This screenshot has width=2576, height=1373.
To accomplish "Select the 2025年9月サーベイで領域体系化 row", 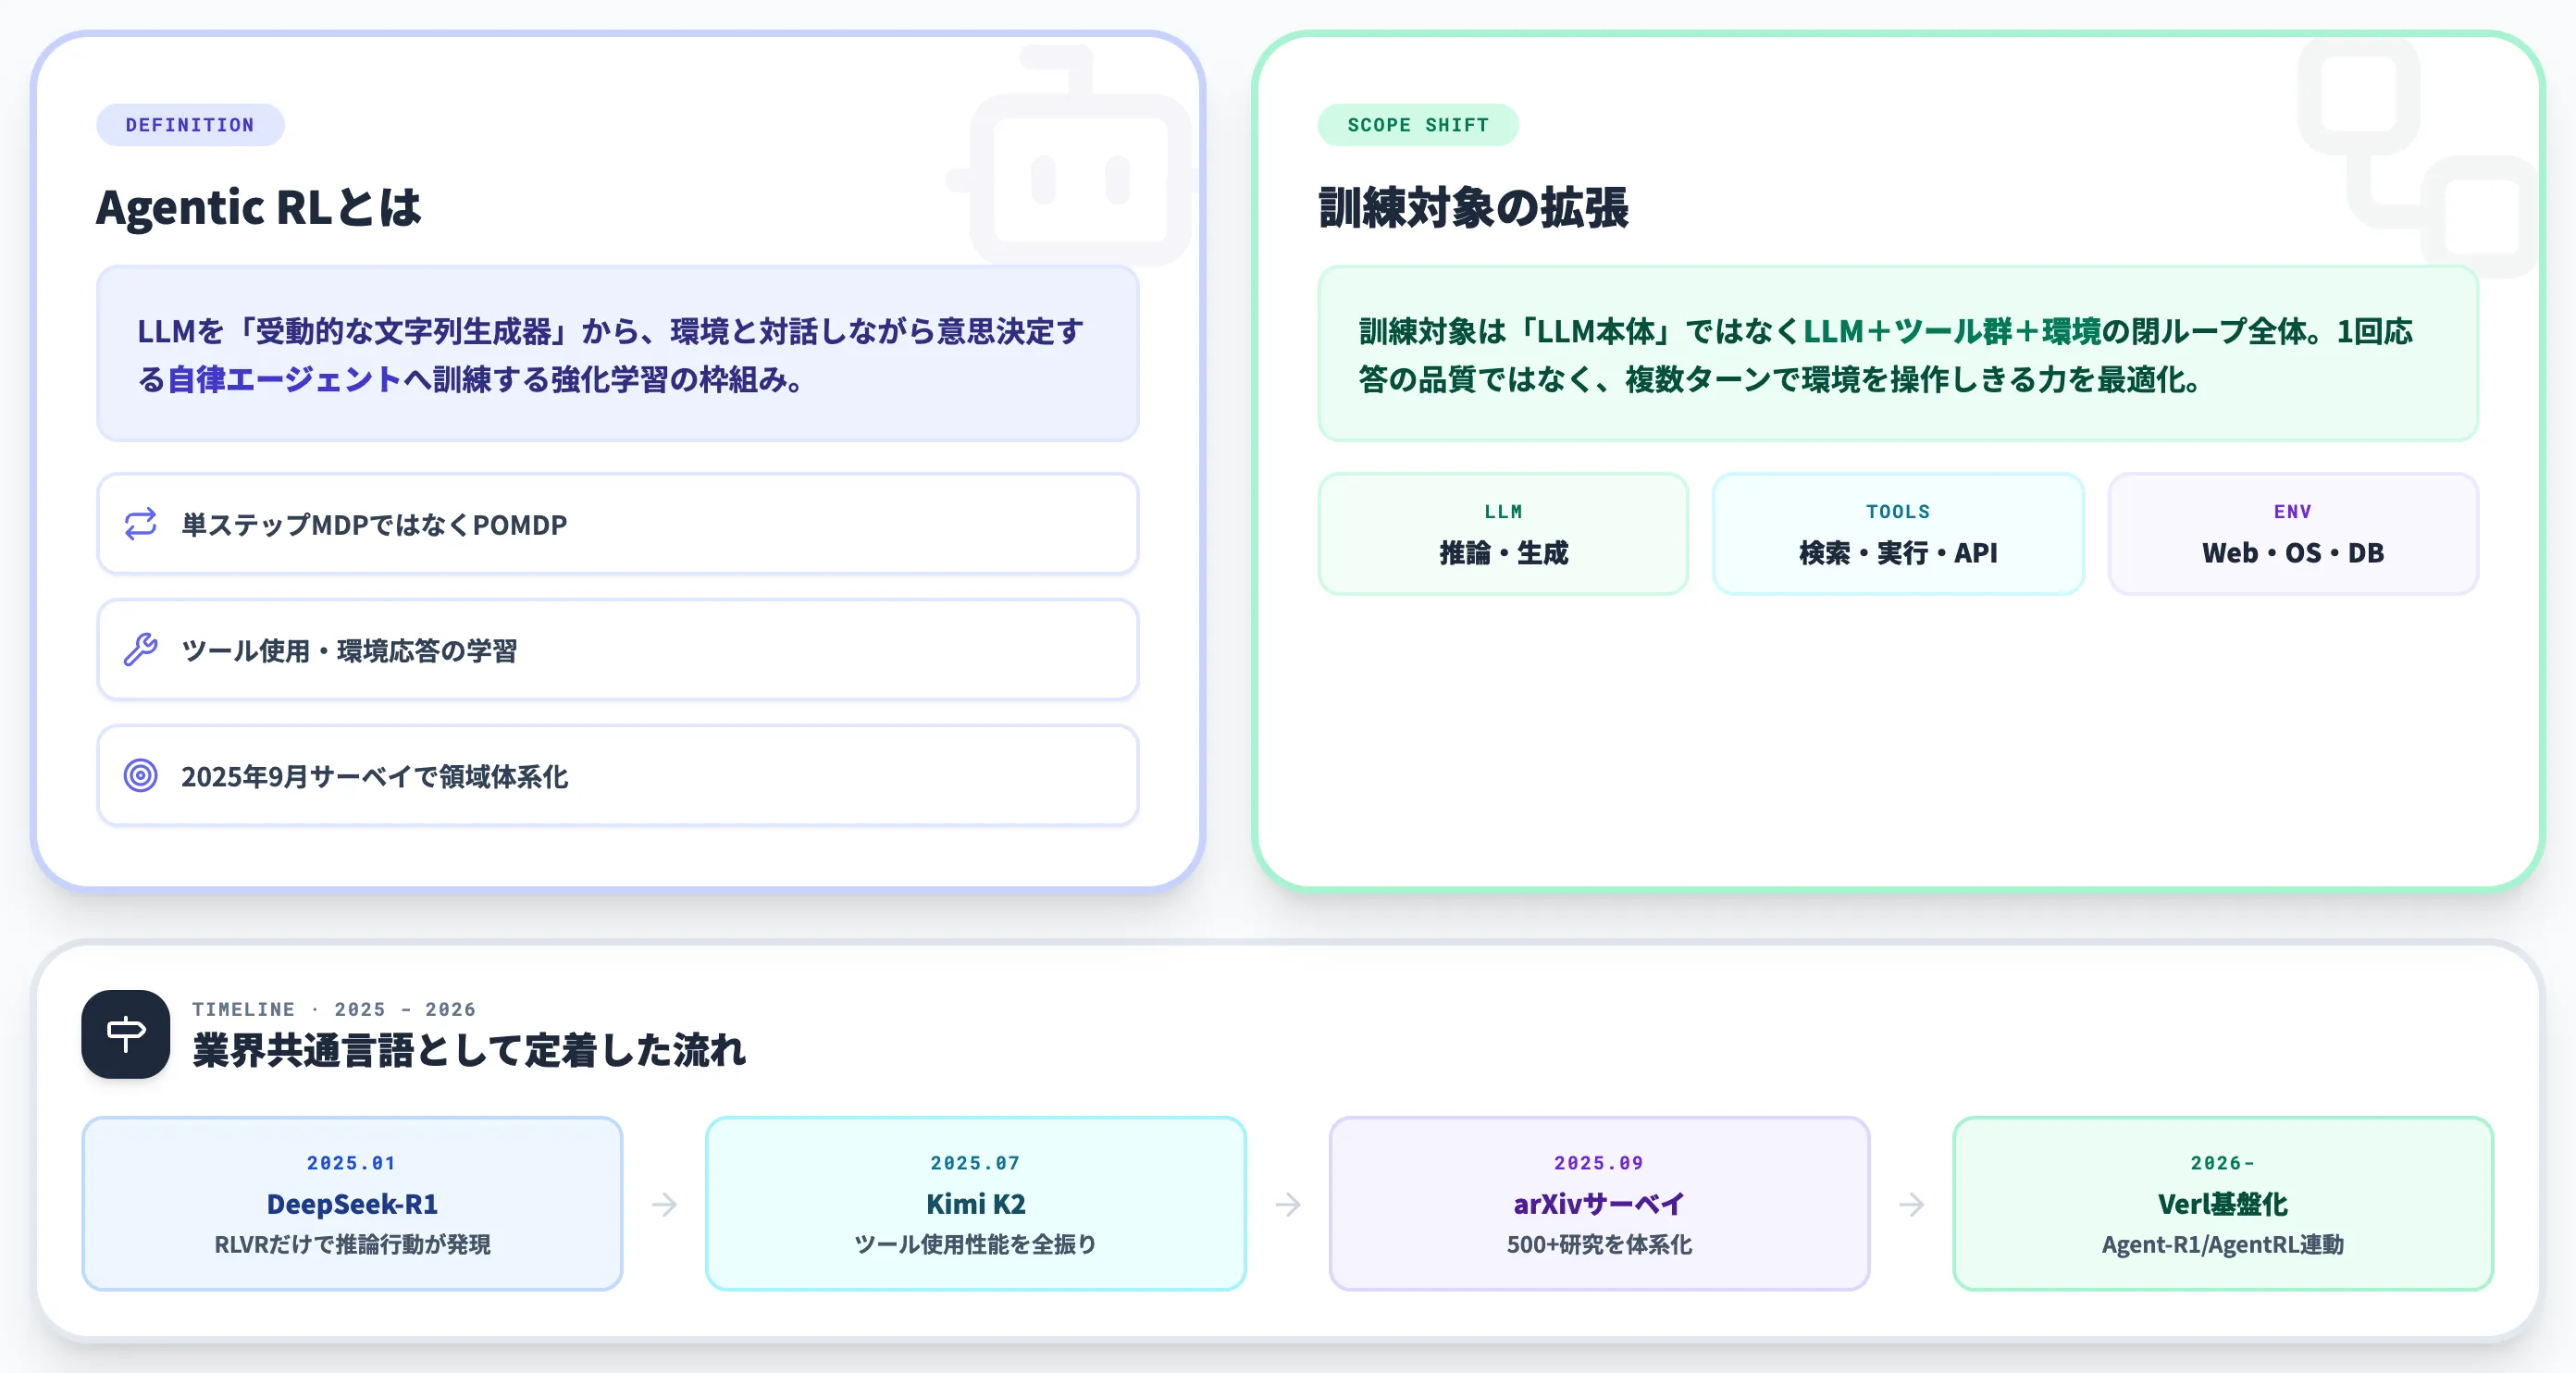I will [x=618, y=776].
